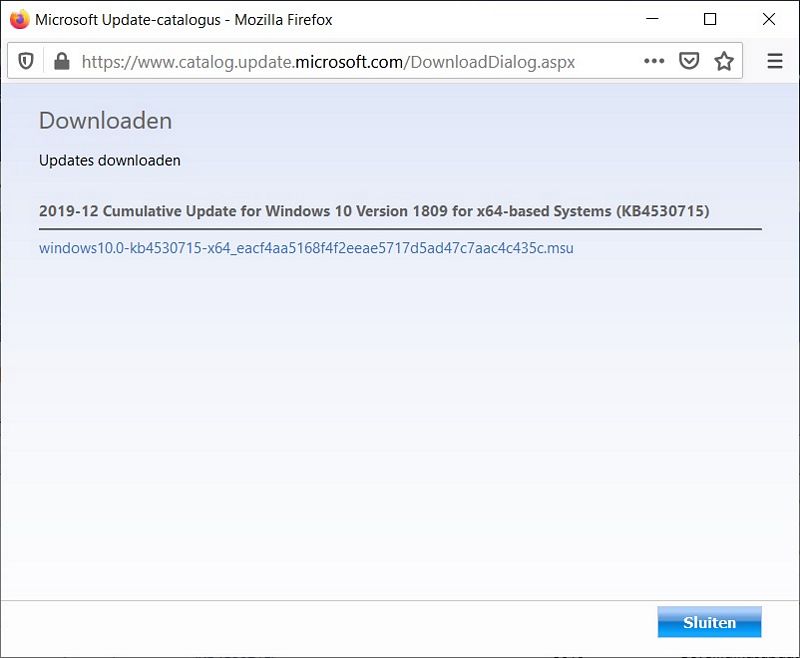The height and width of the screenshot is (658, 800).
Task: Open Firefox hamburger menu
Action: point(775,61)
